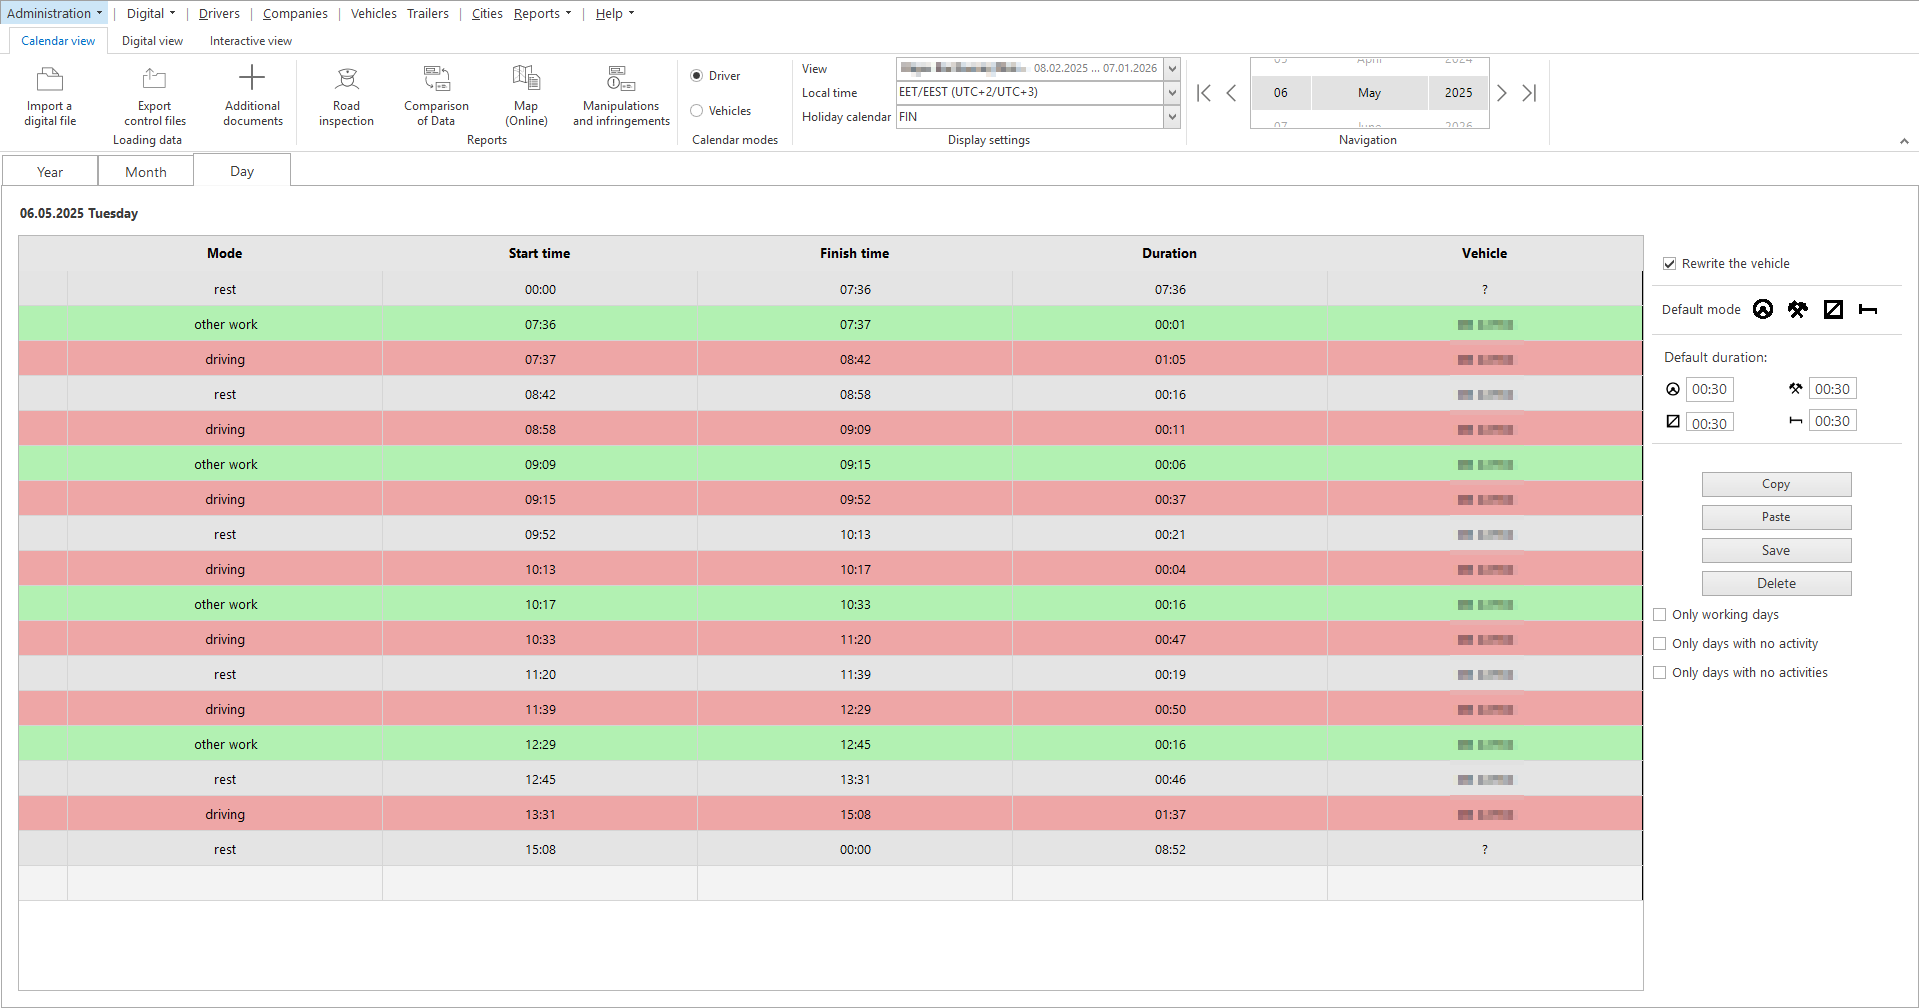
Task: Edit driving default duration field
Action: 1710,389
